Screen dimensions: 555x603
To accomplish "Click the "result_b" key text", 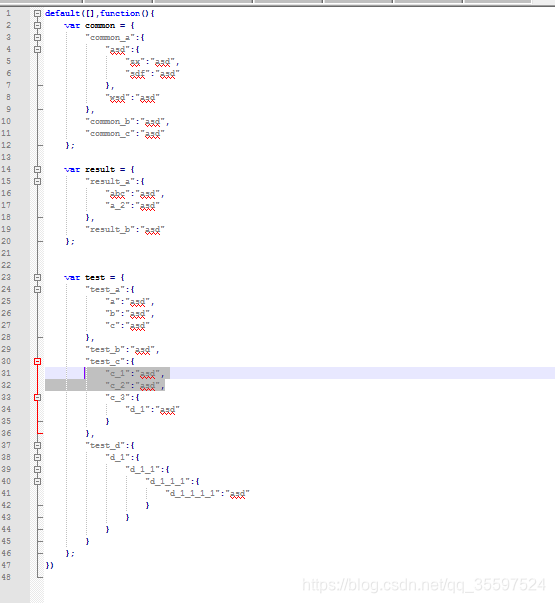I will (110, 229).
